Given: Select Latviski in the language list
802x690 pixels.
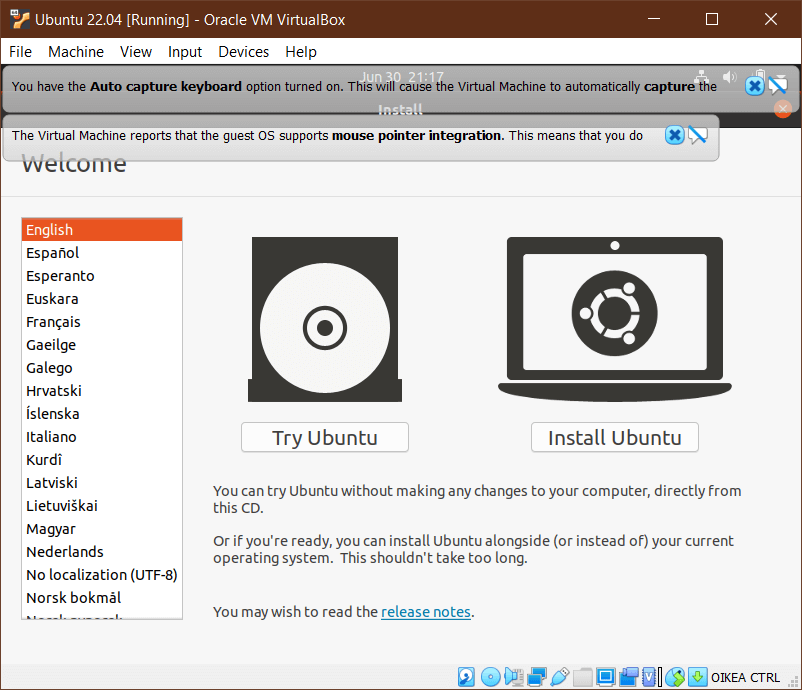Looking at the screenshot, I should 102,483.
